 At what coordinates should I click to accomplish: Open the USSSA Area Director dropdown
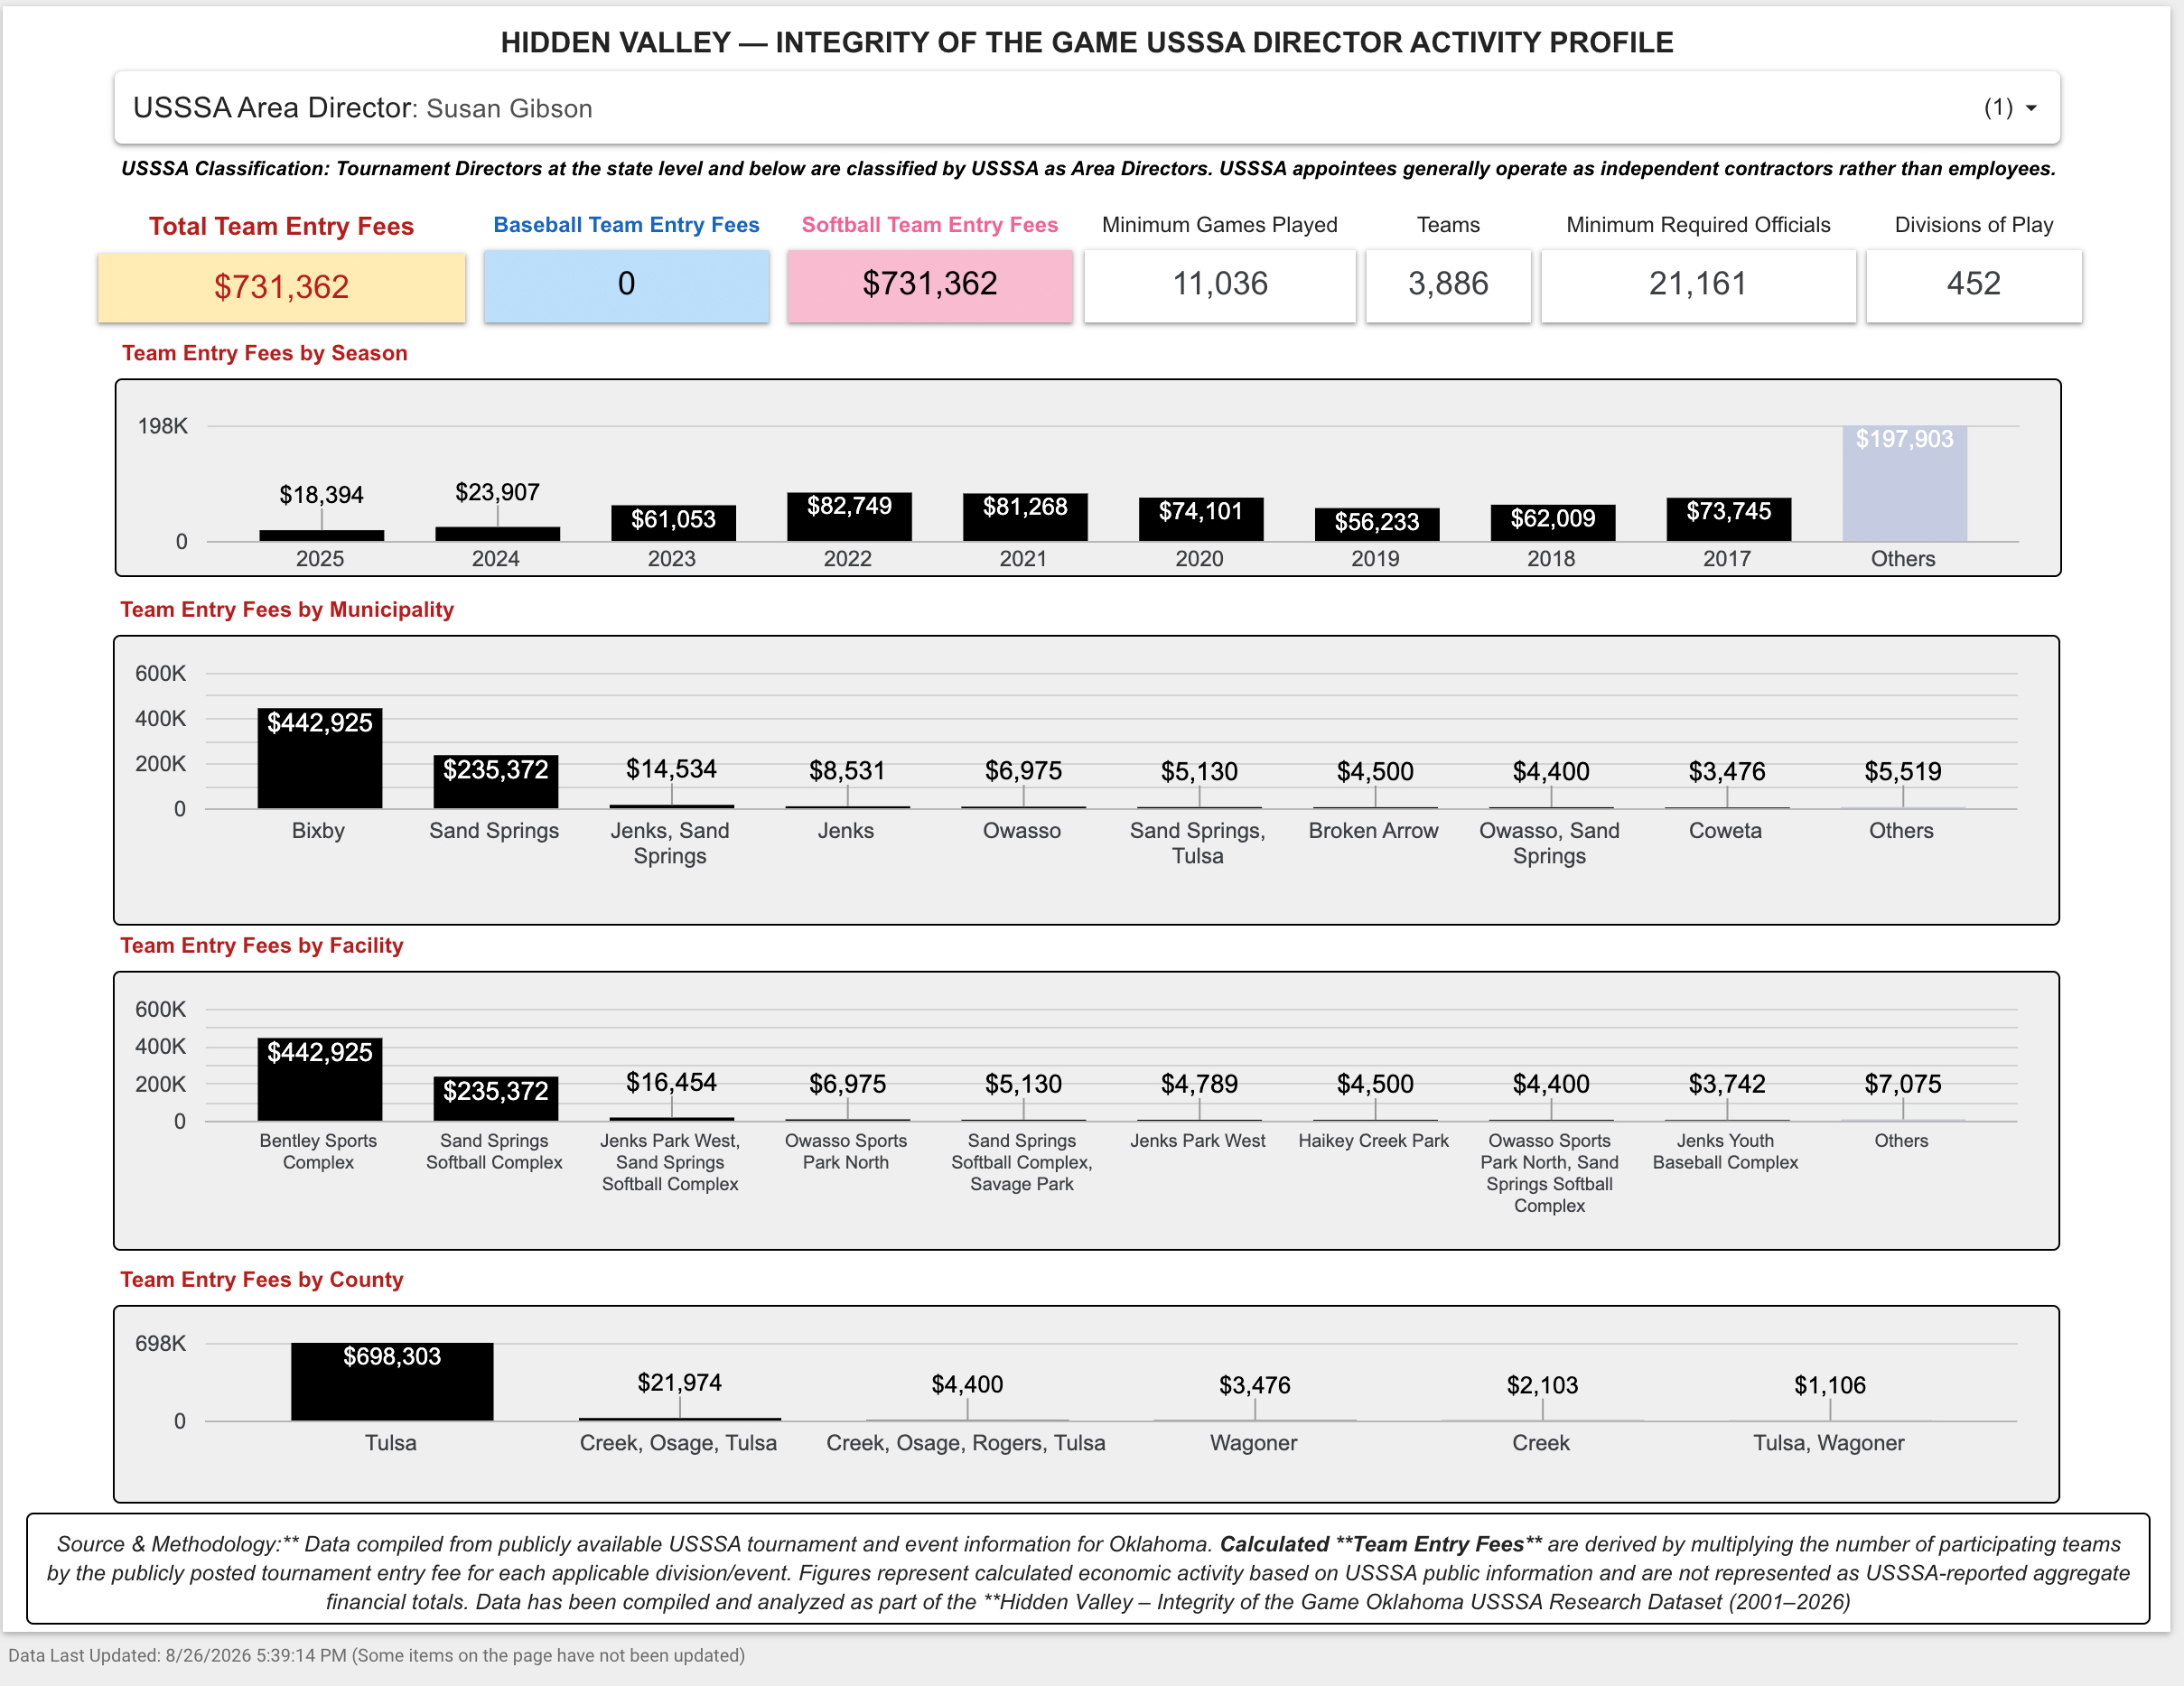pos(1086,108)
